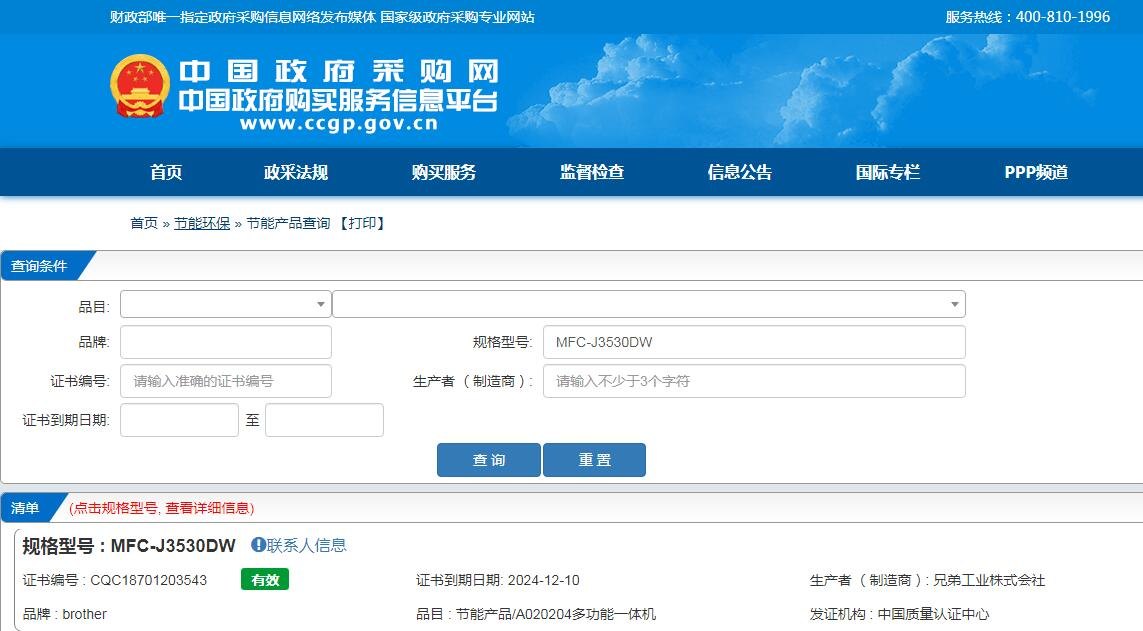Go to 首页 in the navigation bar
The width and height of the screenshot is (1143, 631).
[166, 172]
